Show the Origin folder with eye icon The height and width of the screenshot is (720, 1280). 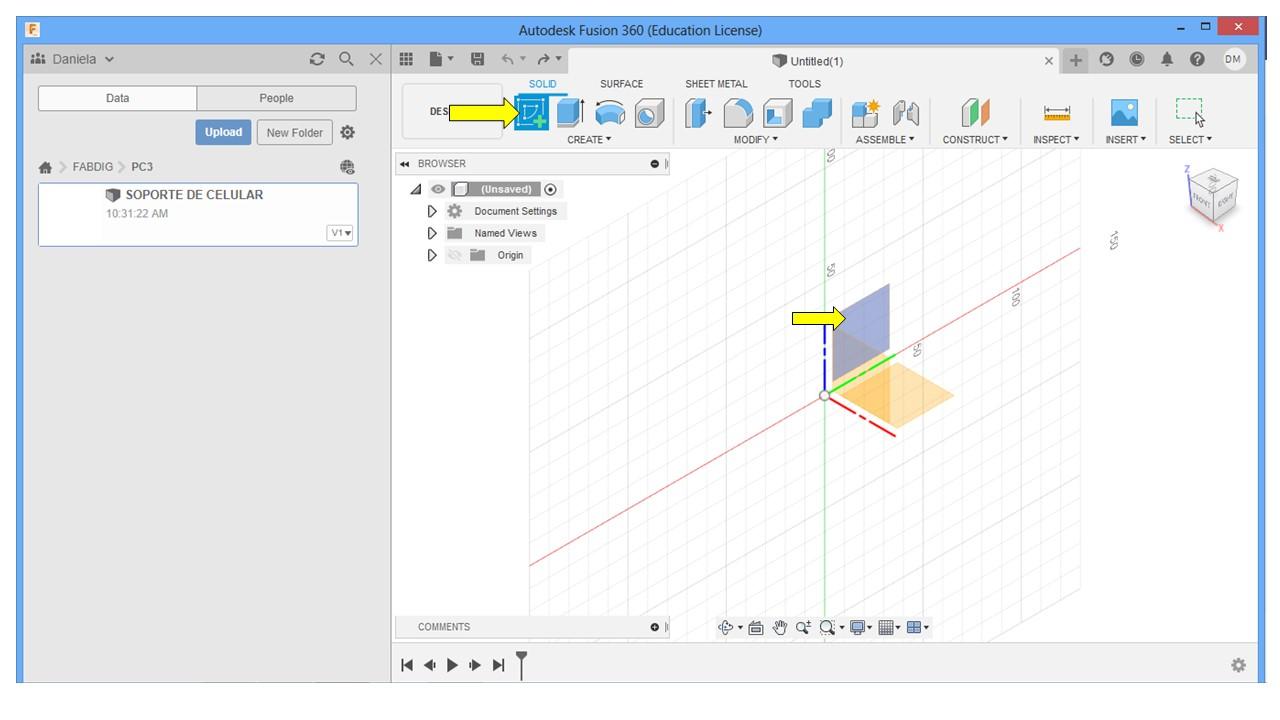455,255
